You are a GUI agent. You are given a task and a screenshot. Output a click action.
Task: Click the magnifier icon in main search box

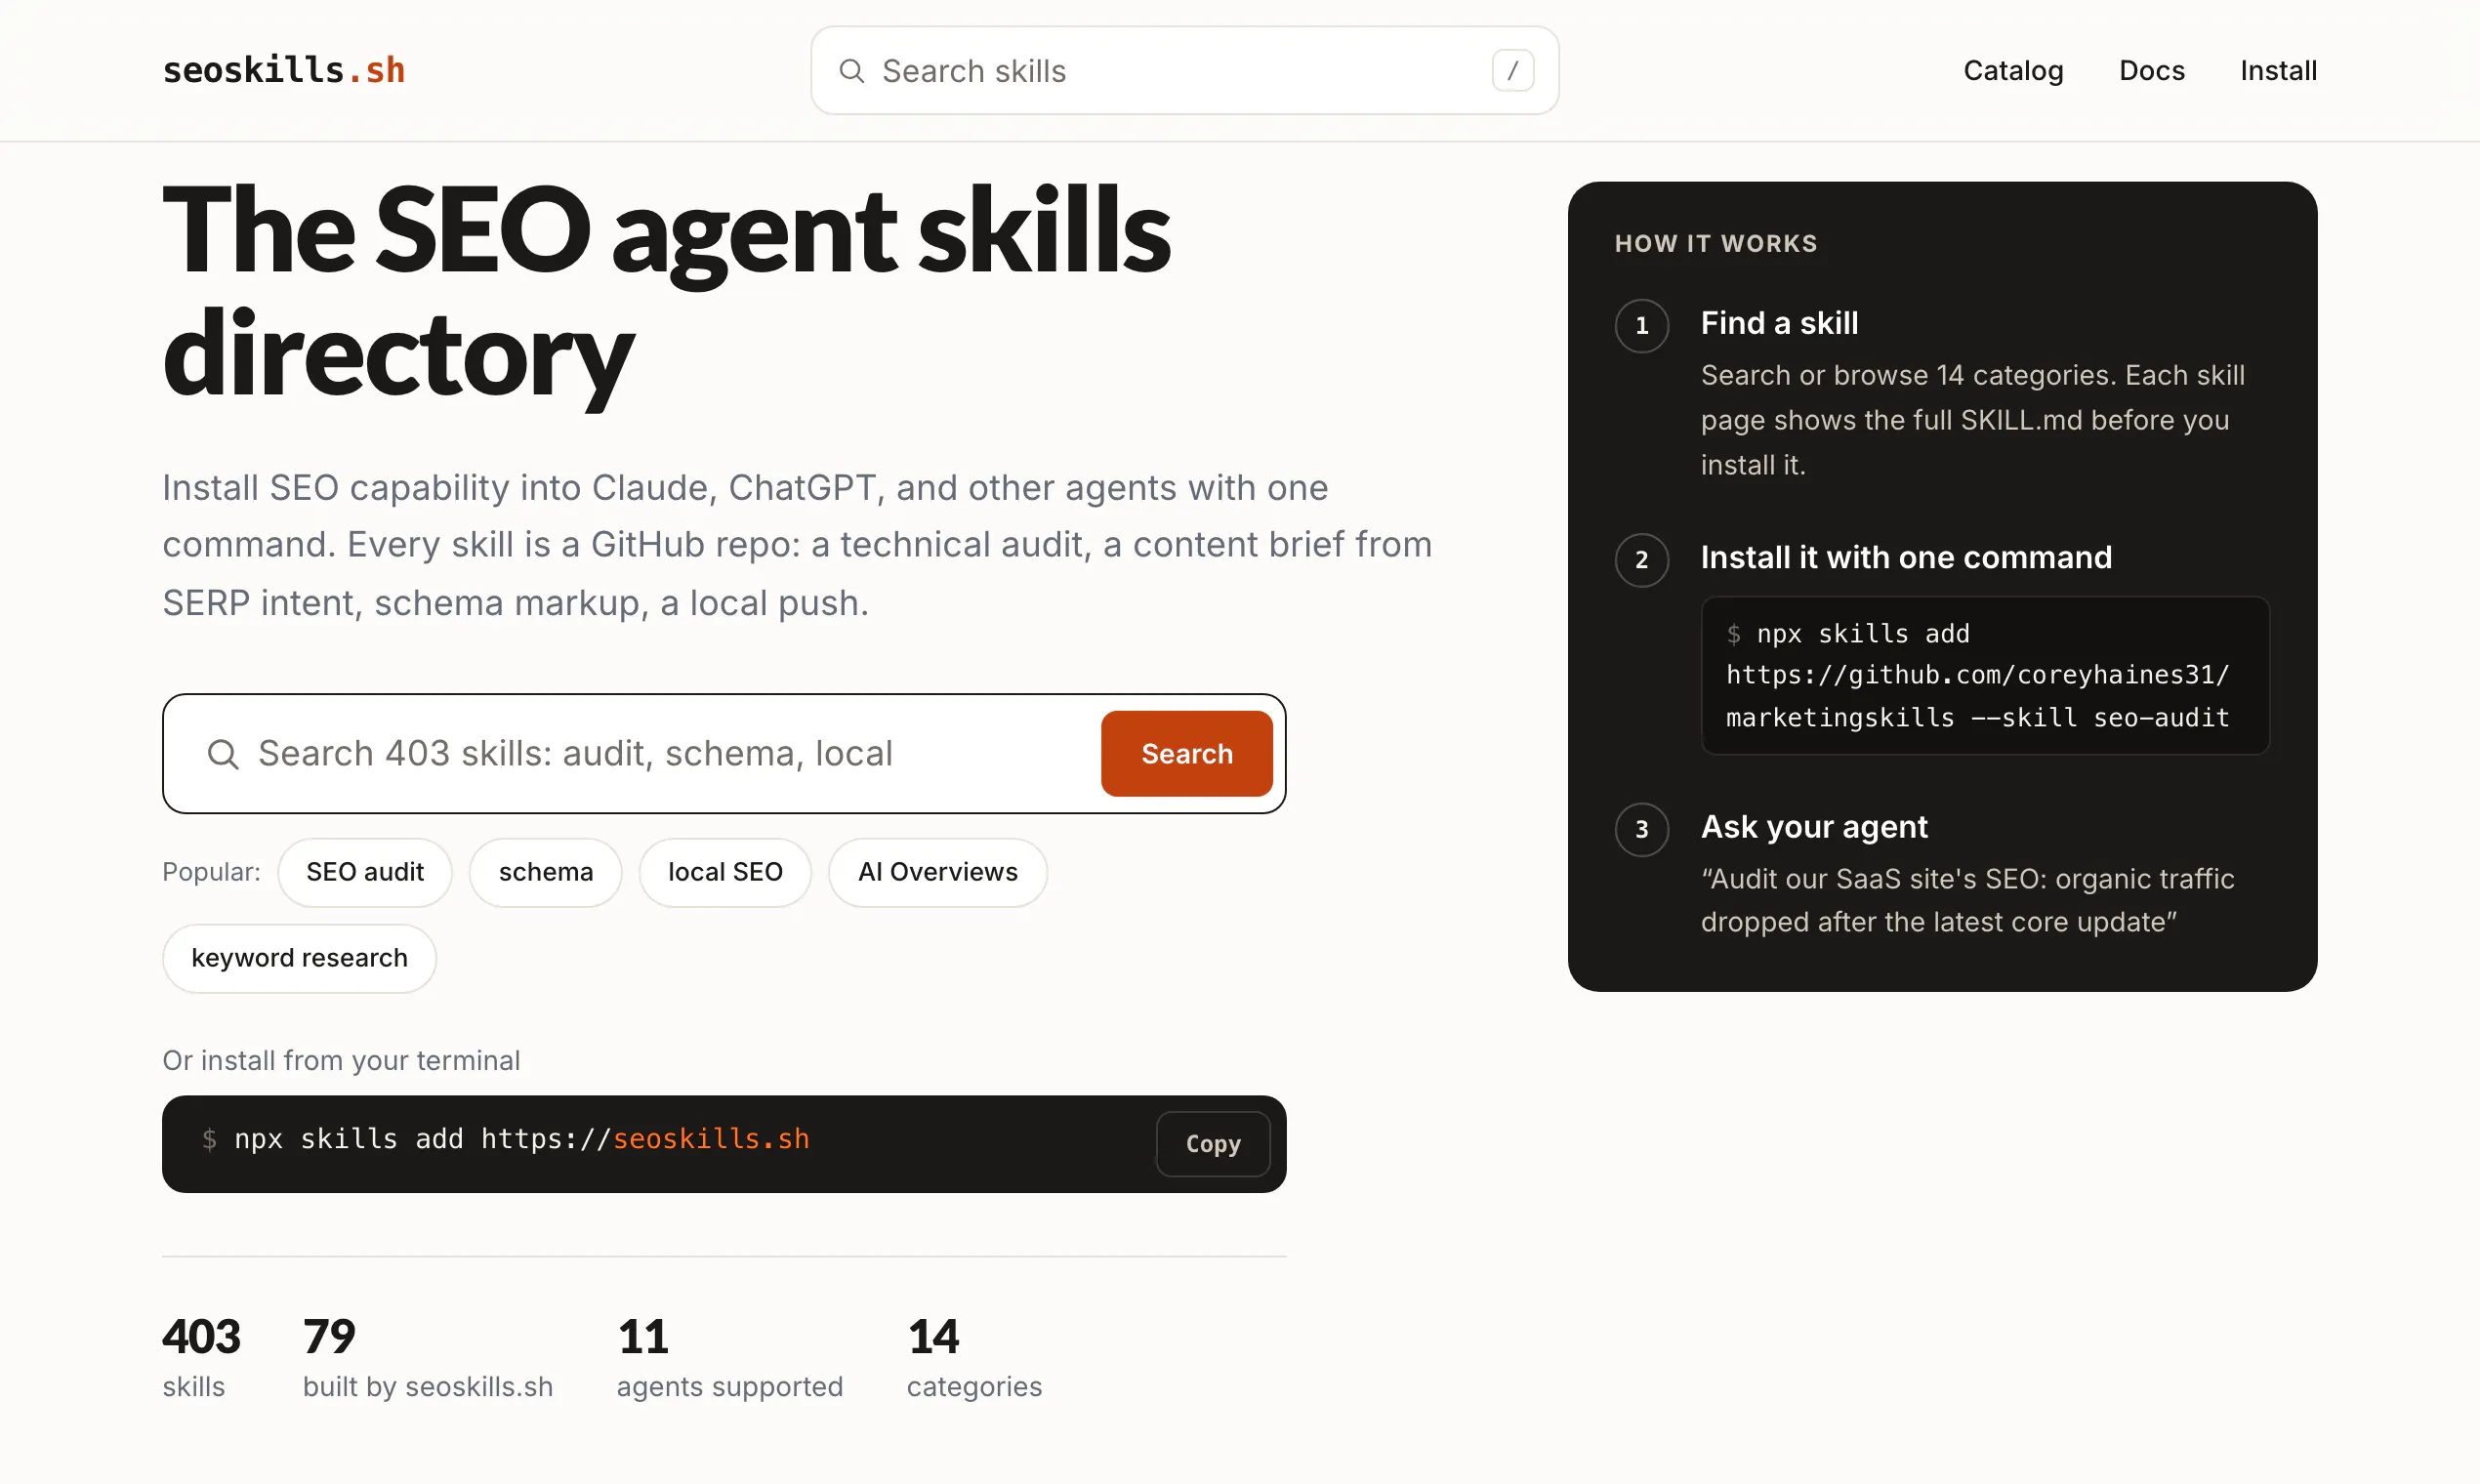tap(223, 754)
